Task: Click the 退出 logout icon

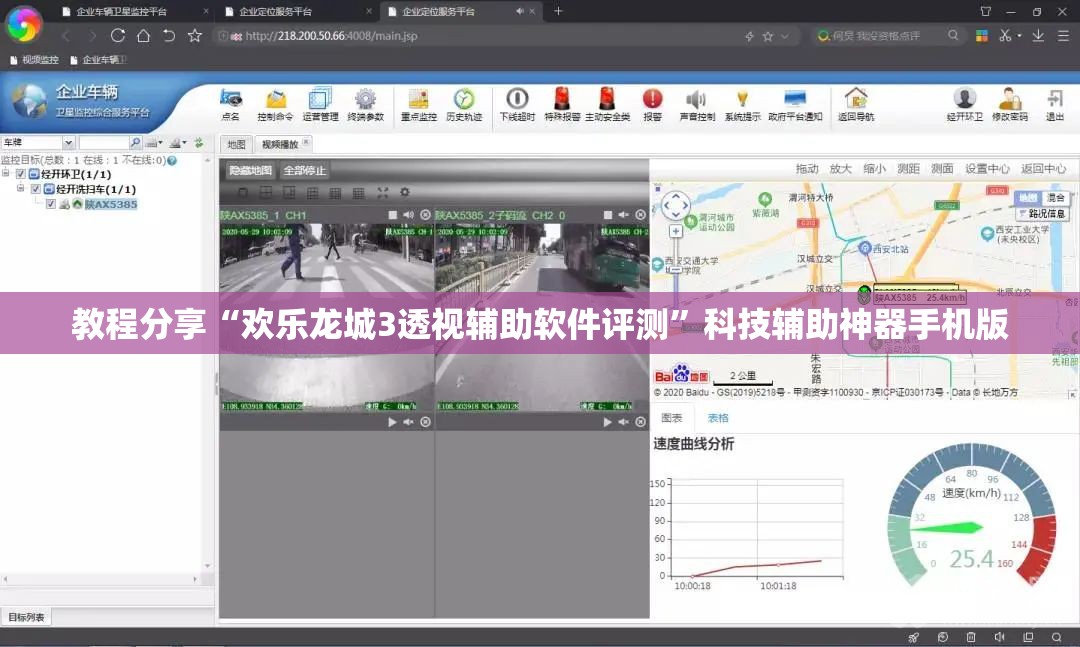Action: point(1055,105)
